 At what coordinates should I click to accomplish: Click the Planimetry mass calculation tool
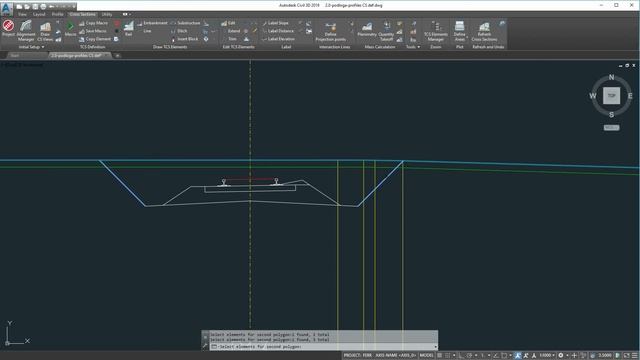click(x=367, y=29)
